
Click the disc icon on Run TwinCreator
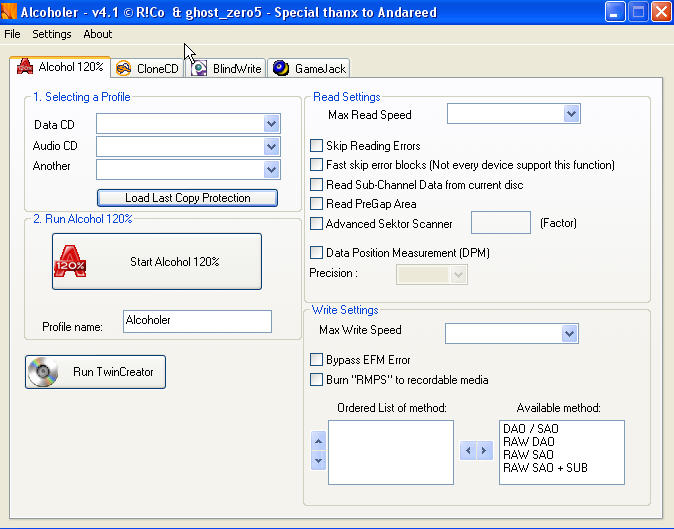pos(43,372)
